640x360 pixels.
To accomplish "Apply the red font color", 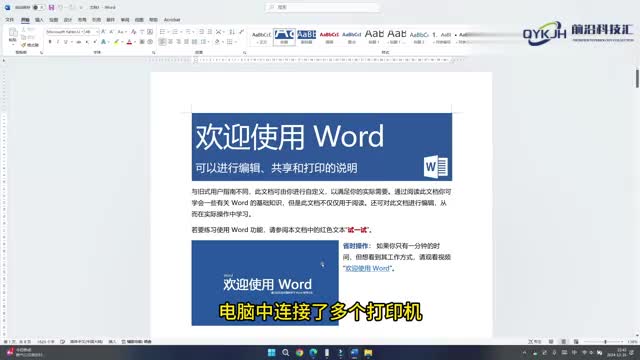I will click(x=129, y=42).
